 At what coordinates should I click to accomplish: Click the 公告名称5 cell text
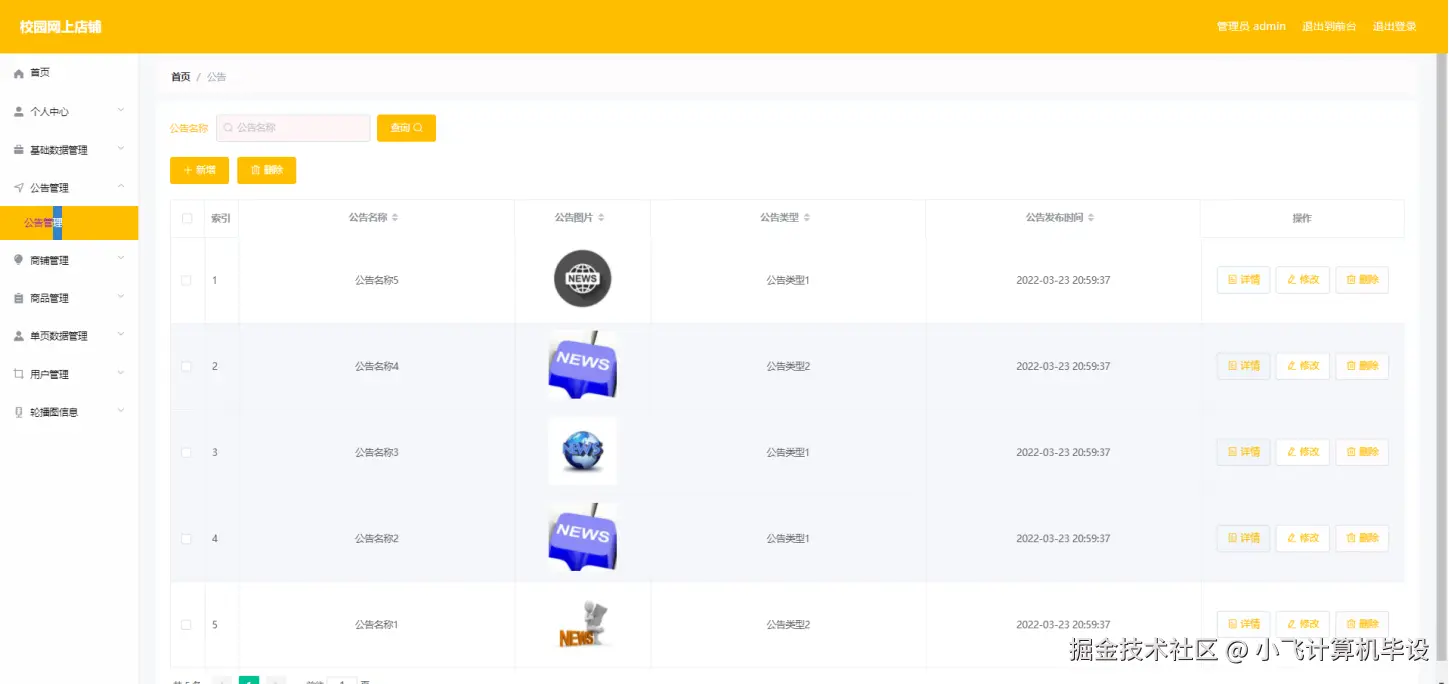377,281
